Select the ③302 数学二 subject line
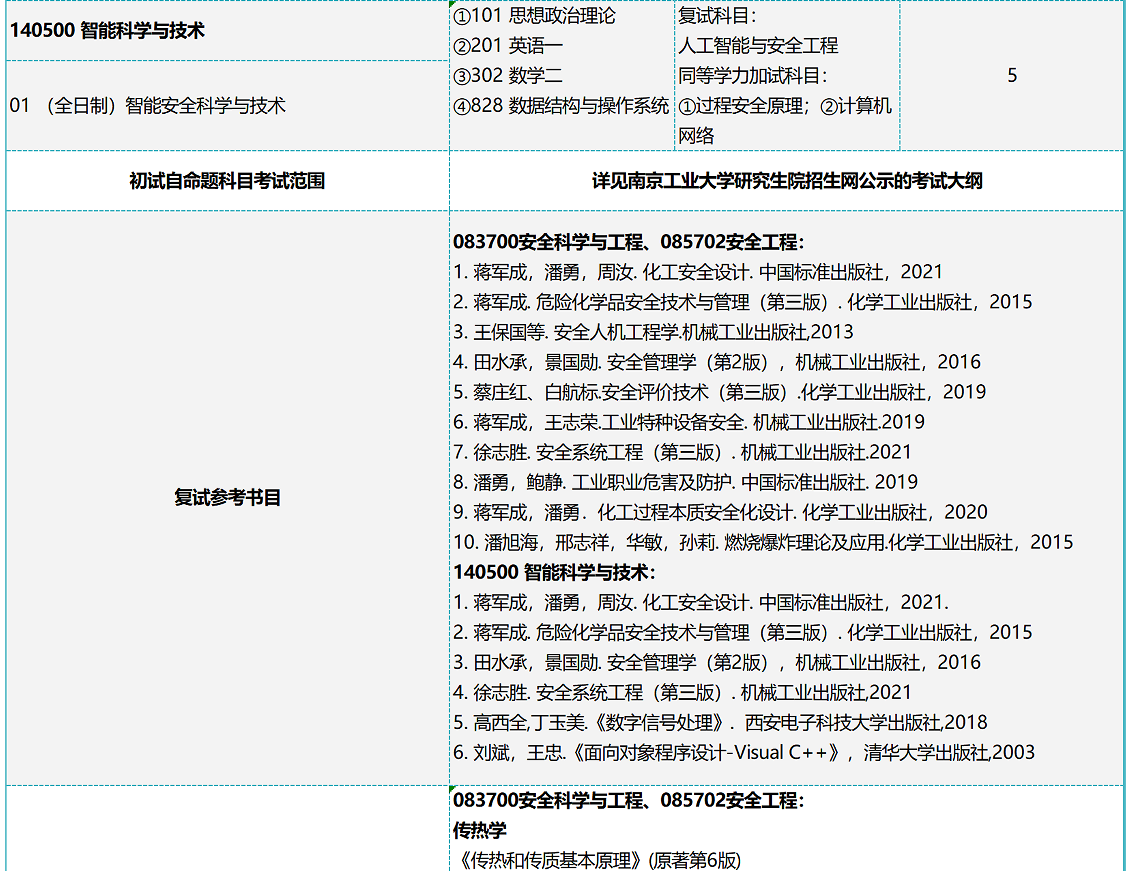 coord(507,76)
